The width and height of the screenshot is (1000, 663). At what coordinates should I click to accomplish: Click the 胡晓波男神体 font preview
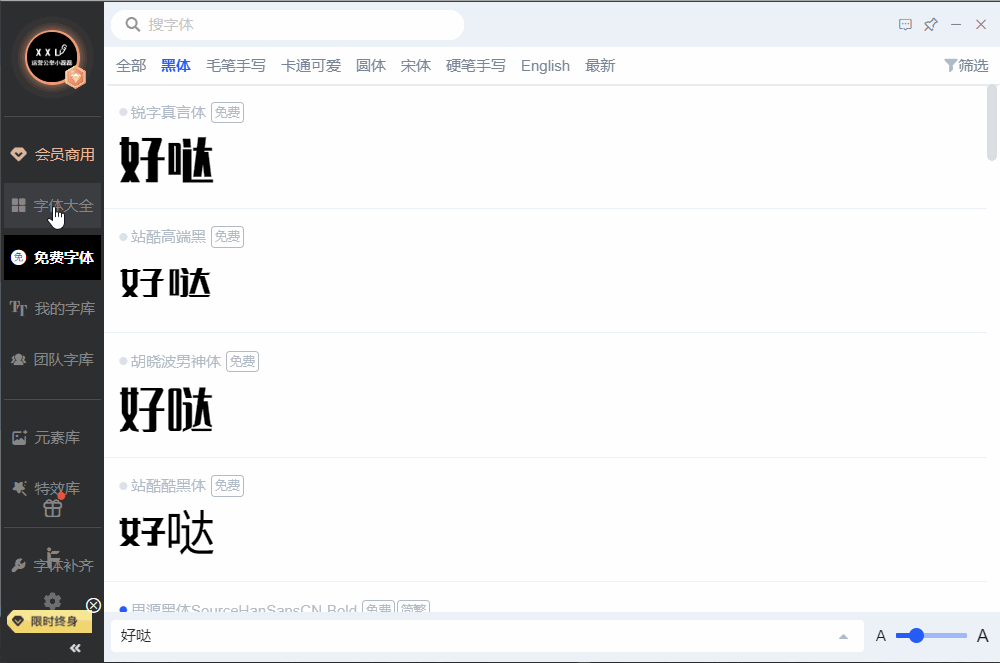(x=166, y=409)
